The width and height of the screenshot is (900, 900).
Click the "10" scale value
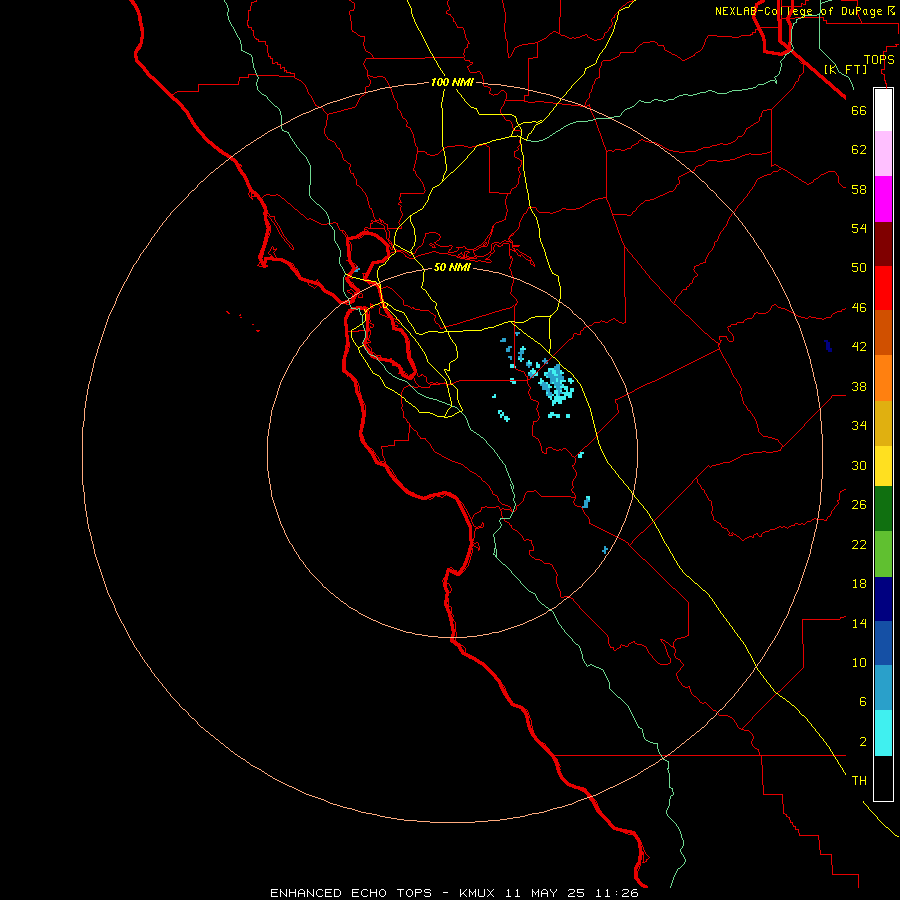coord(859,662)
